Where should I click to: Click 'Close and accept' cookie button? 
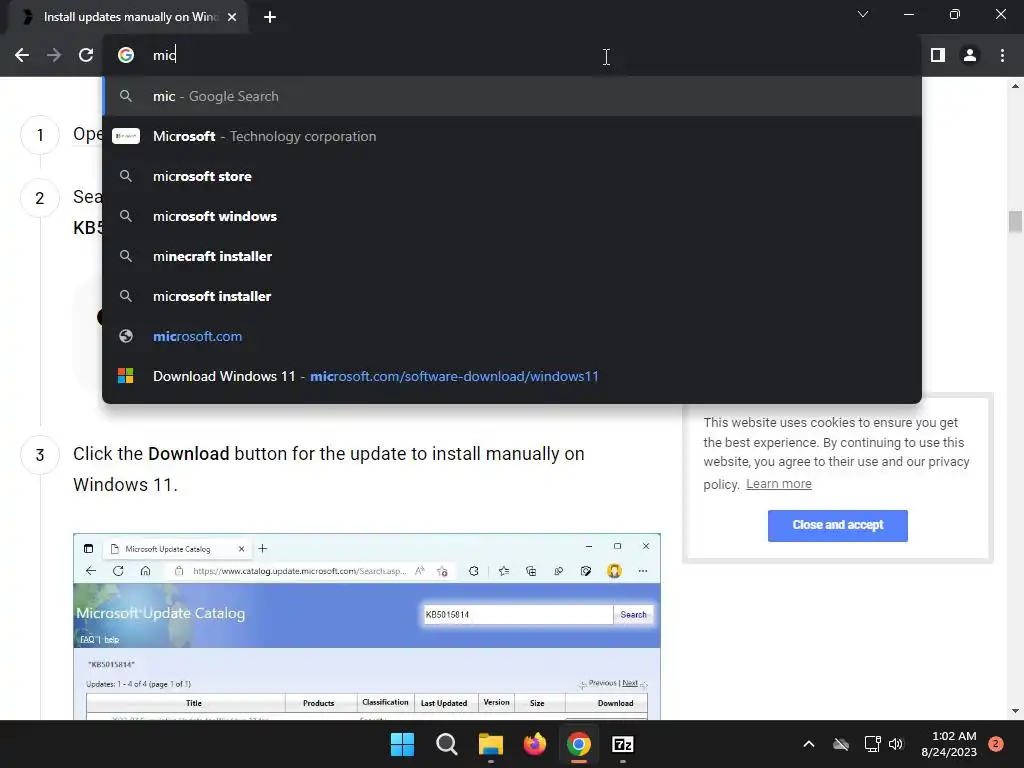pos(838,525)
